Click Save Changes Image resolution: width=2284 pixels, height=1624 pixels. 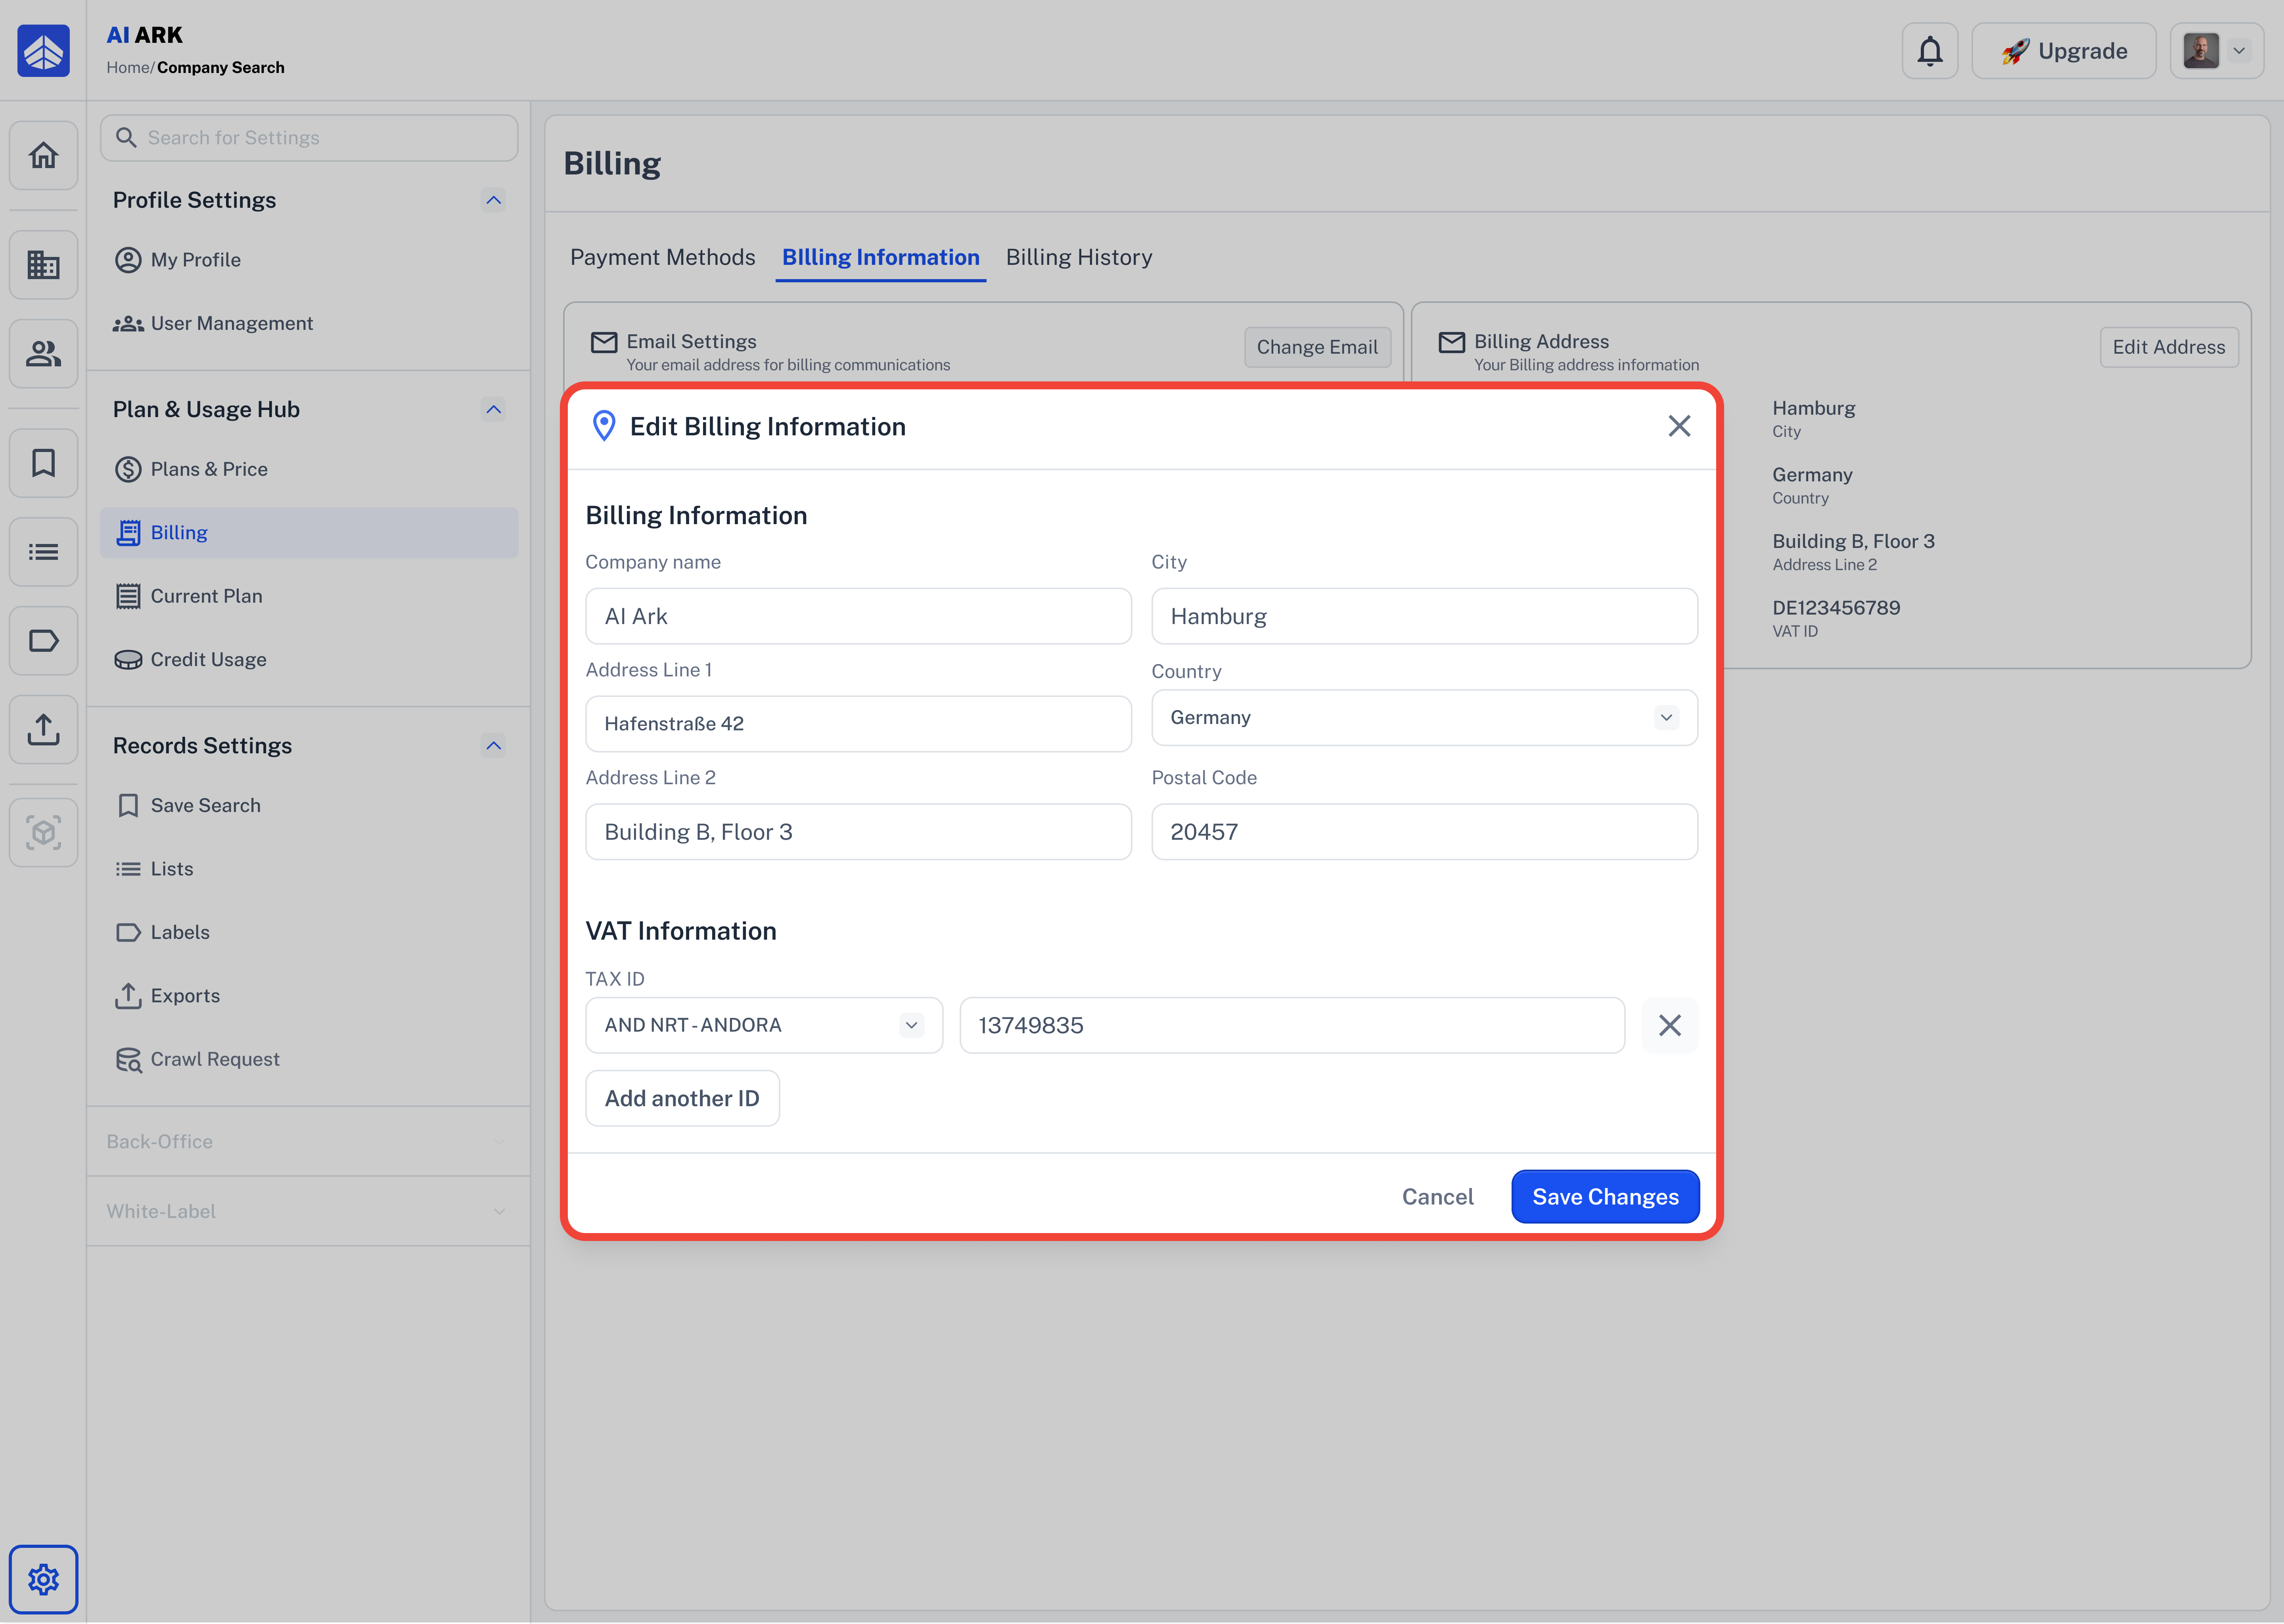1605,1196
